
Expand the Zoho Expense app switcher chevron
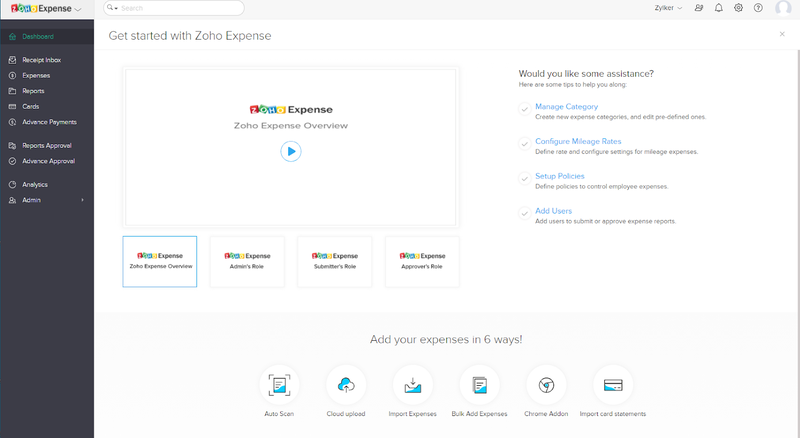tap(78, 9)
